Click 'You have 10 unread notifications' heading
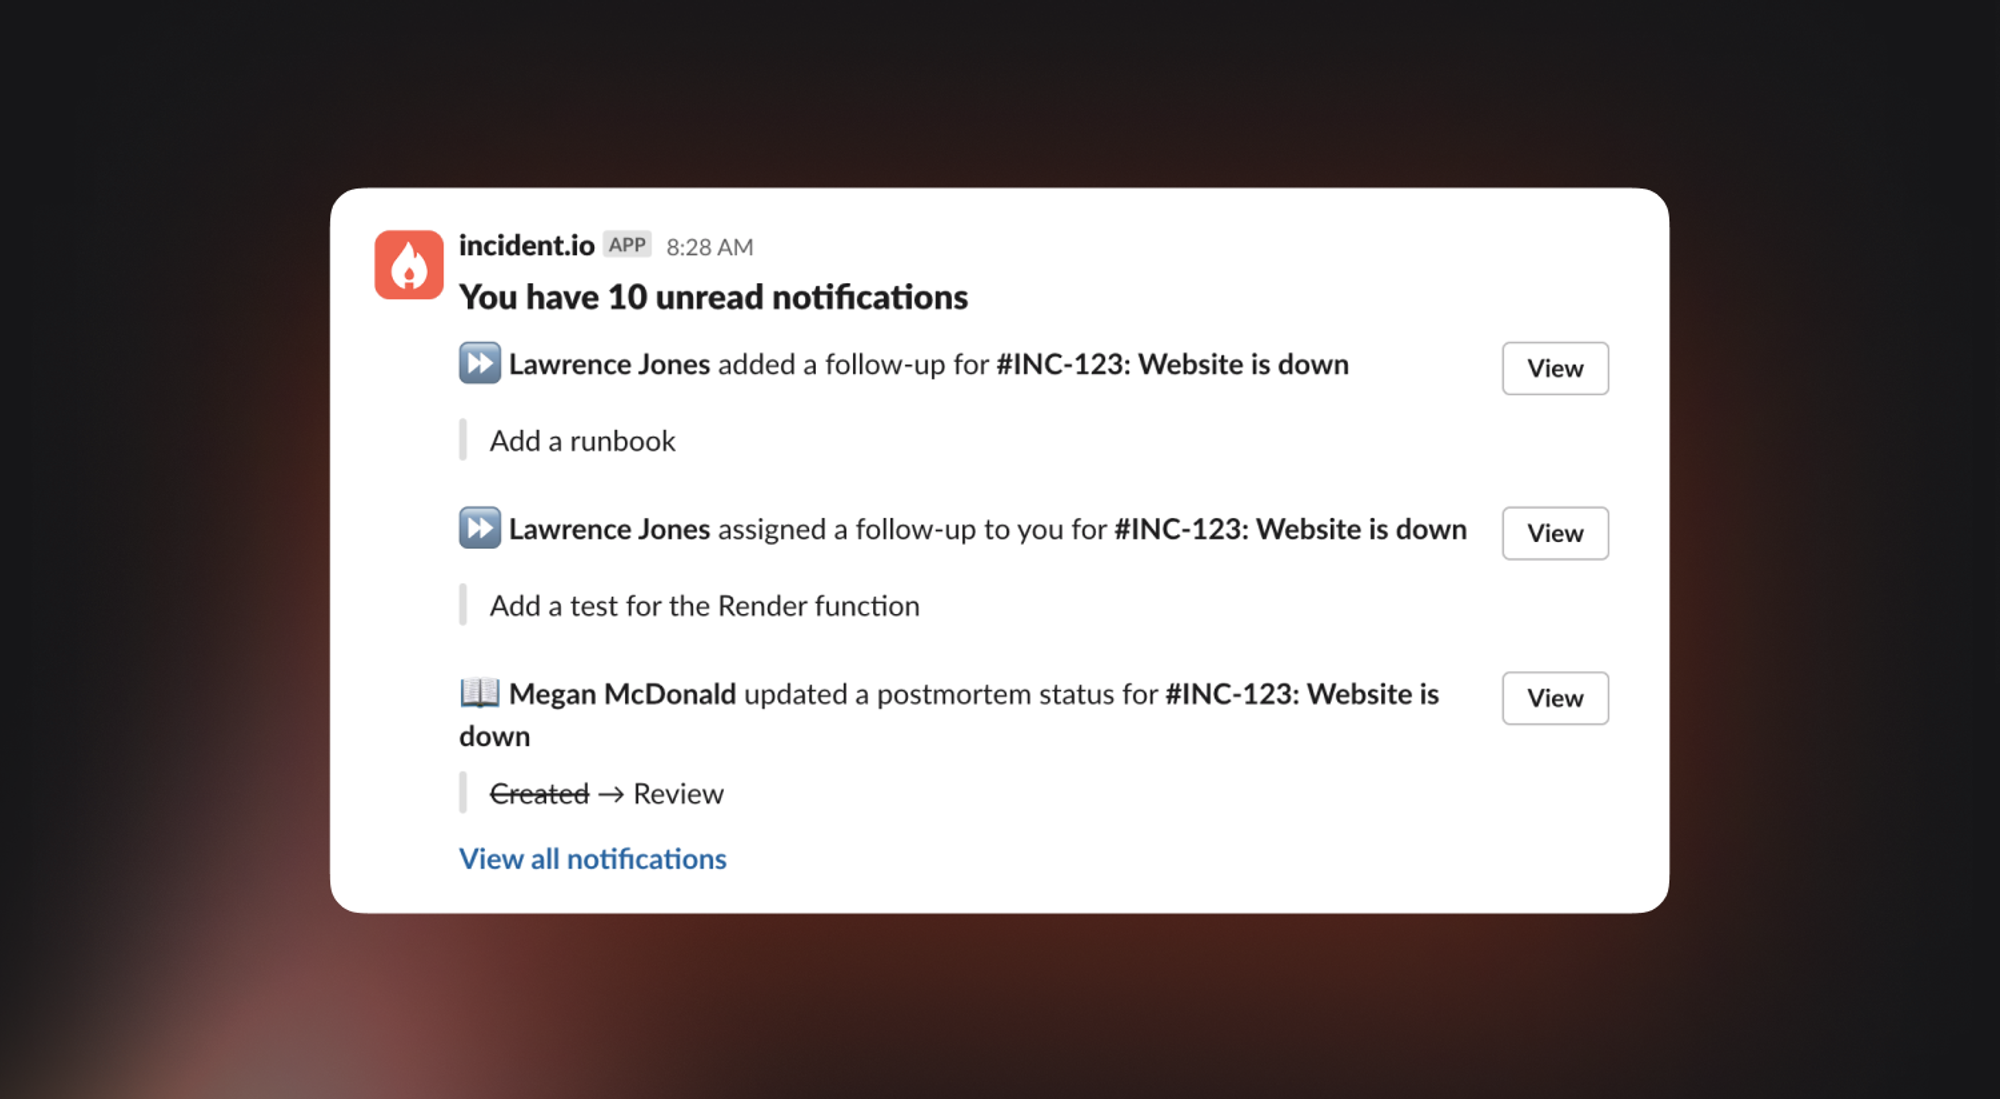Viewport: 2000px width, 1099px height. coord(713,297)
